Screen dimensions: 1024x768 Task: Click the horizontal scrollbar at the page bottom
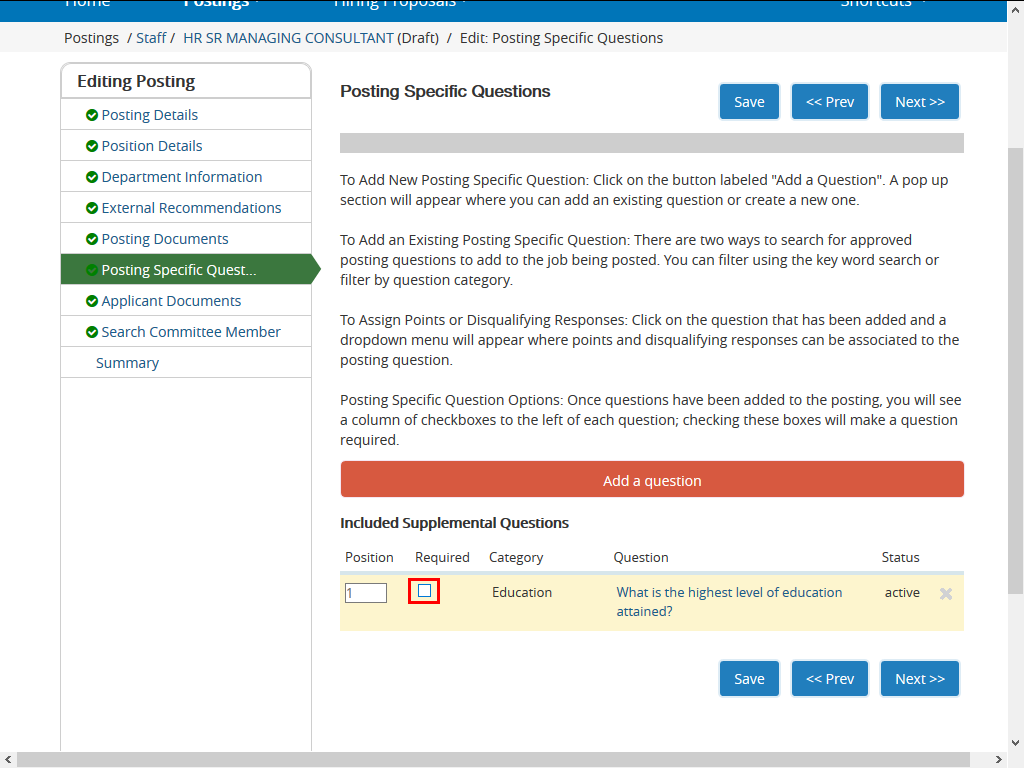tap(500, 760)
